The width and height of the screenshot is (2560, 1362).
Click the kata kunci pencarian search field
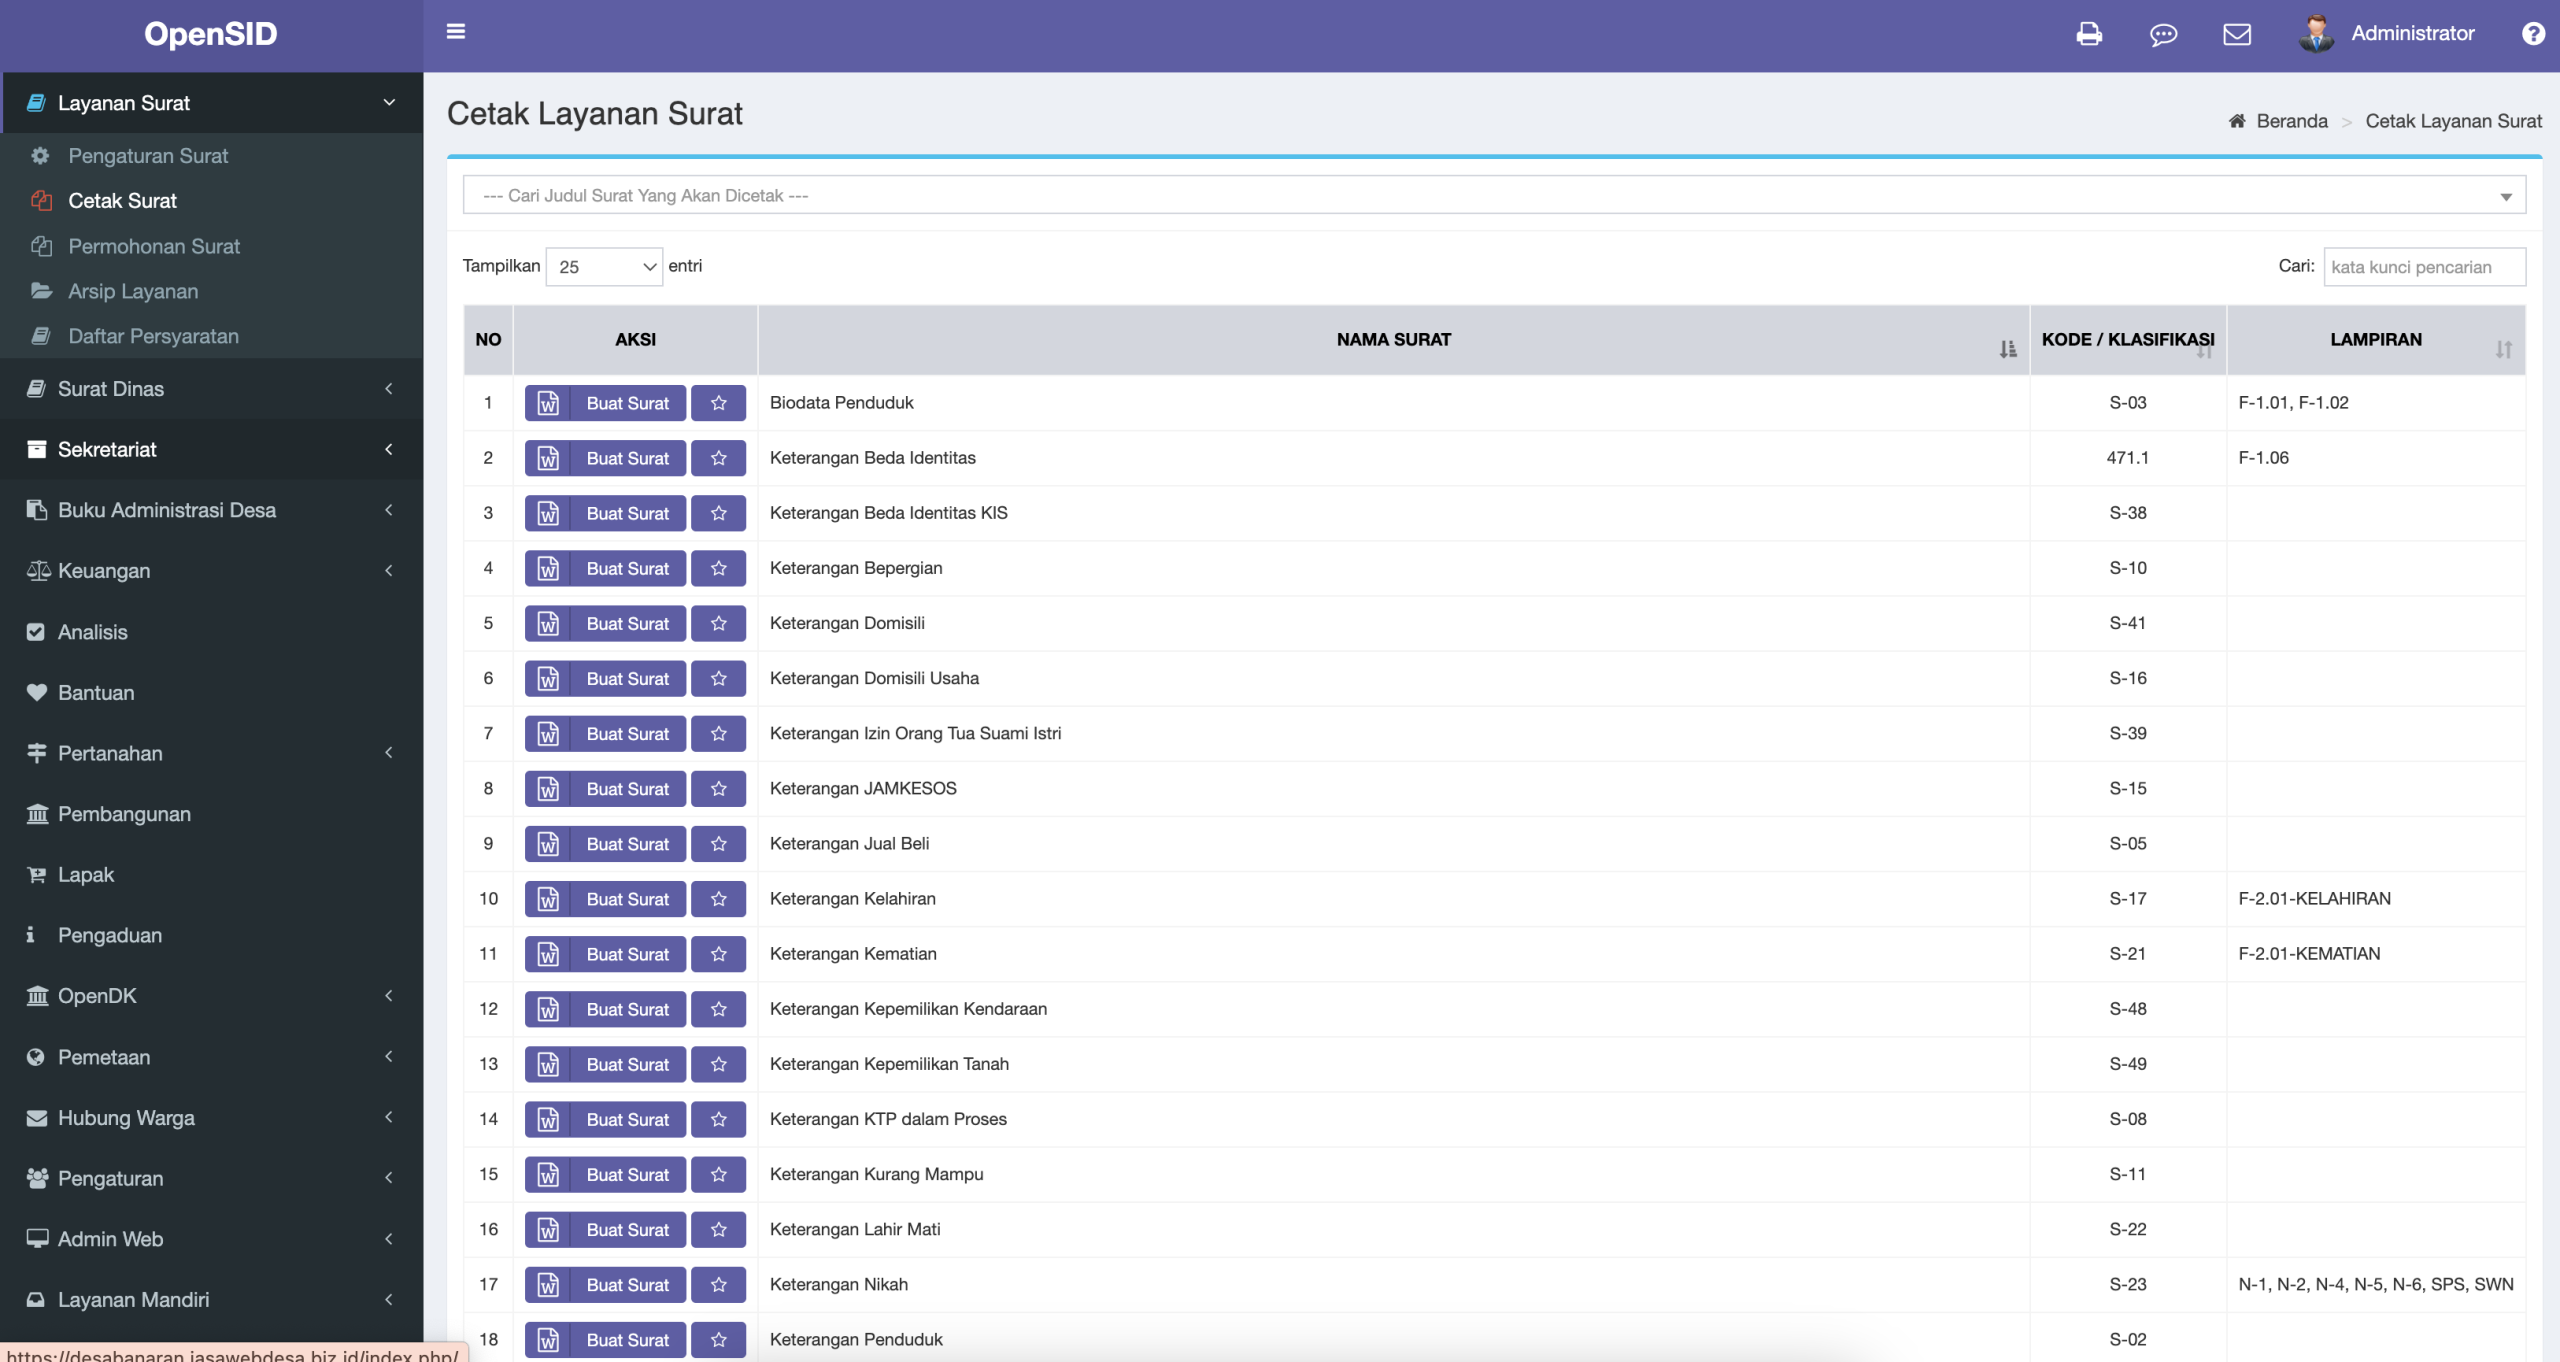pos(2423,267)
